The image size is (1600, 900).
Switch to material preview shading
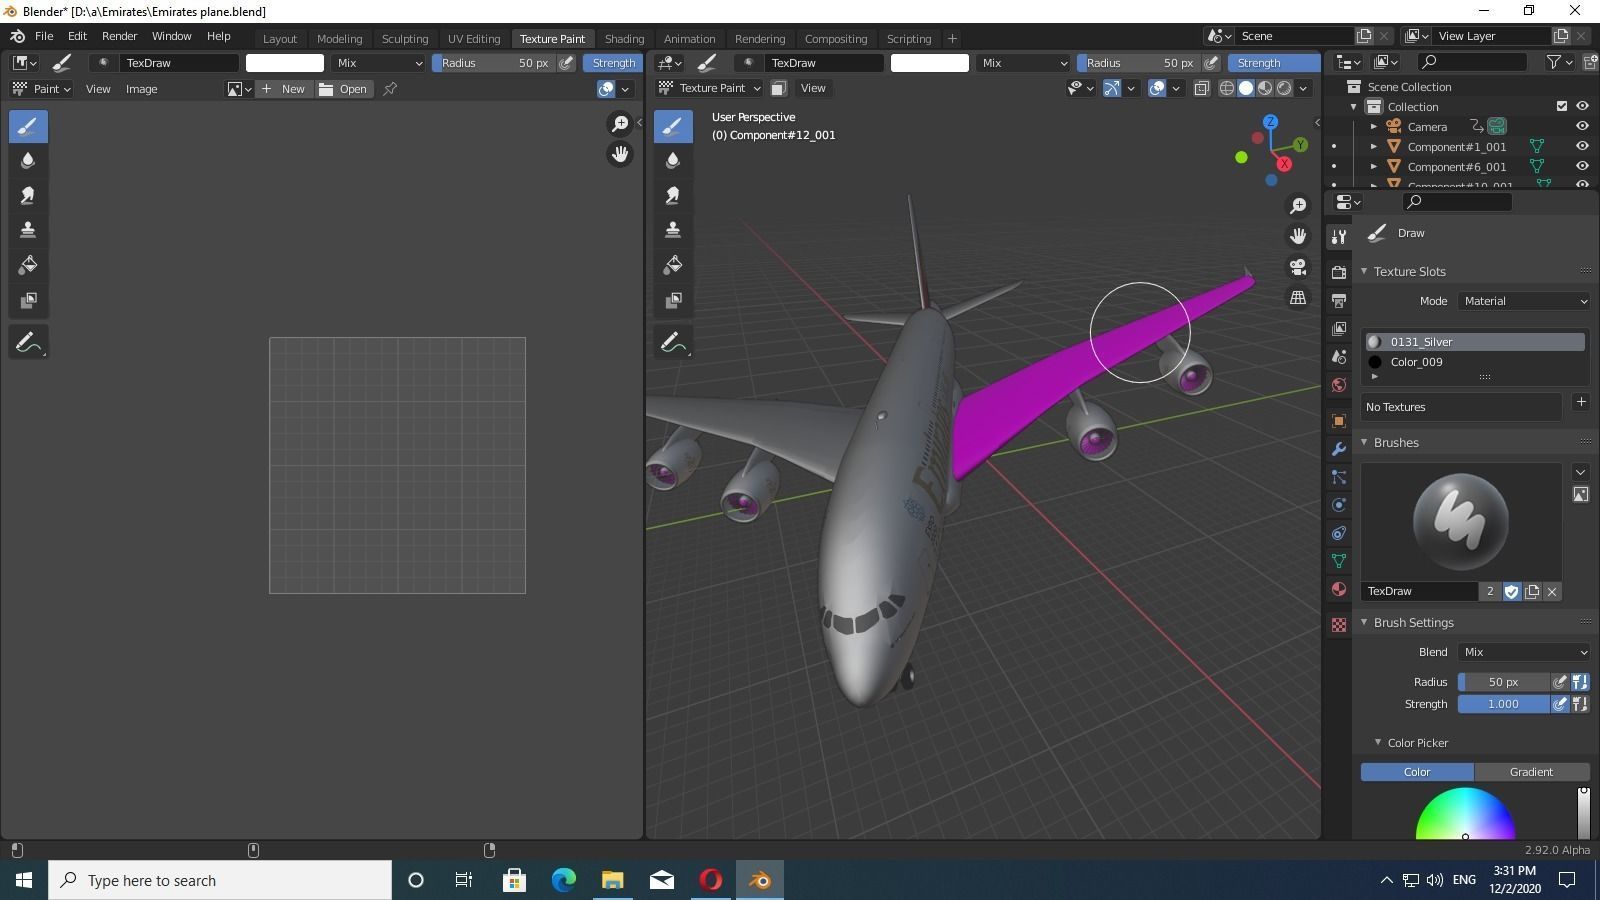[1265, 88]
